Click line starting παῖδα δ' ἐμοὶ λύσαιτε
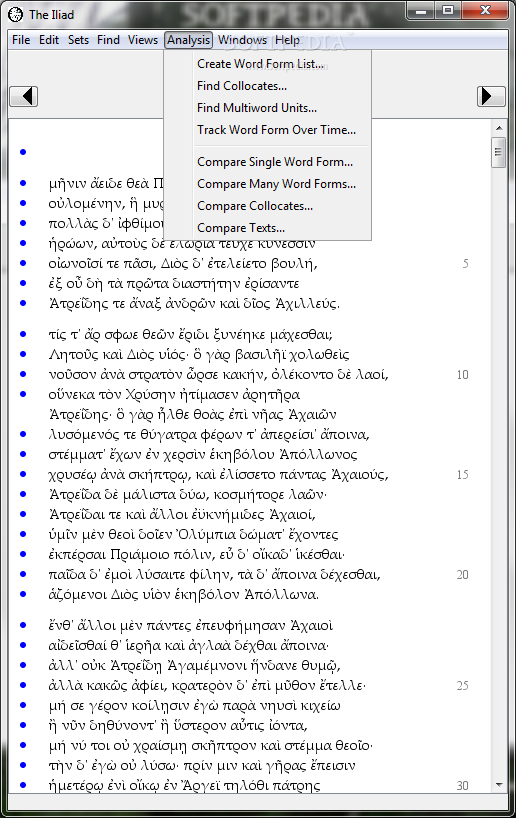 pyautogui.click(x=215, y=574)
